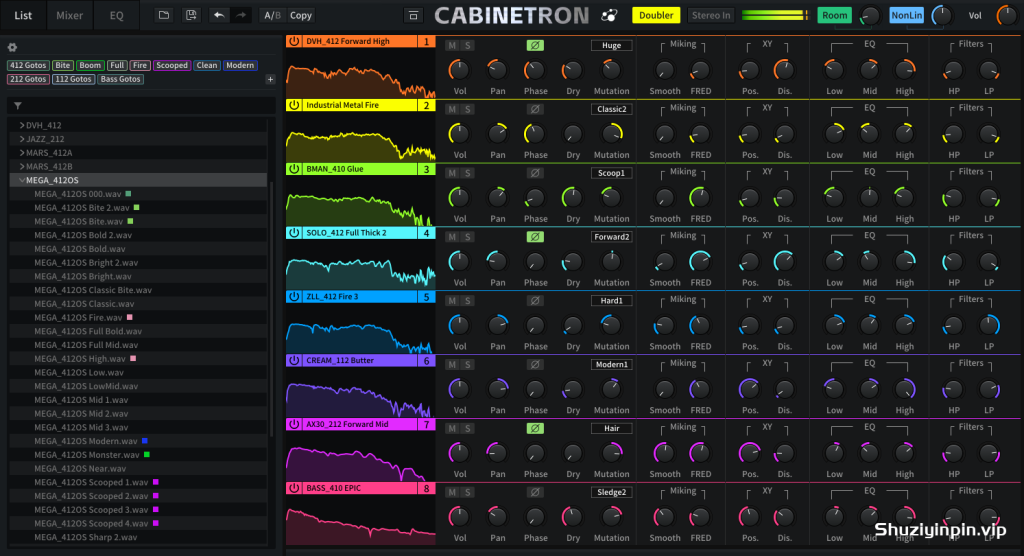Click the window layout icon beside the CABINETRON title

click(413, 16)
